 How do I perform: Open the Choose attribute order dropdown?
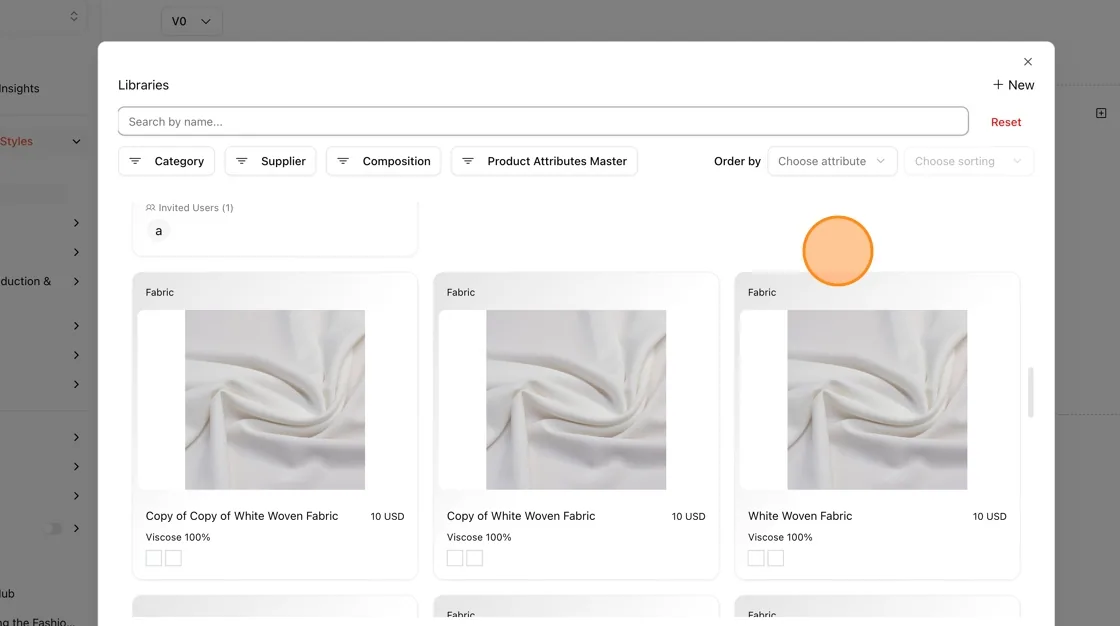click(x=832, y=162)
